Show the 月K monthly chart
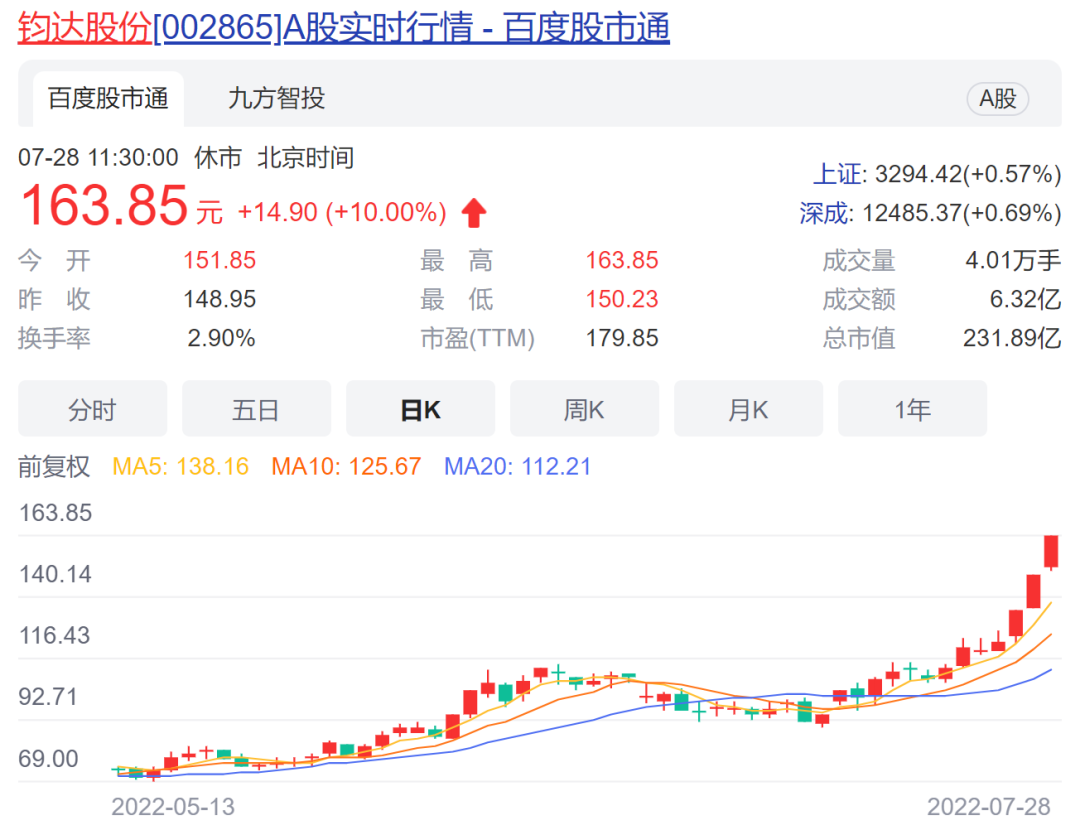The image size is (1080, 830). click(748, 408)
